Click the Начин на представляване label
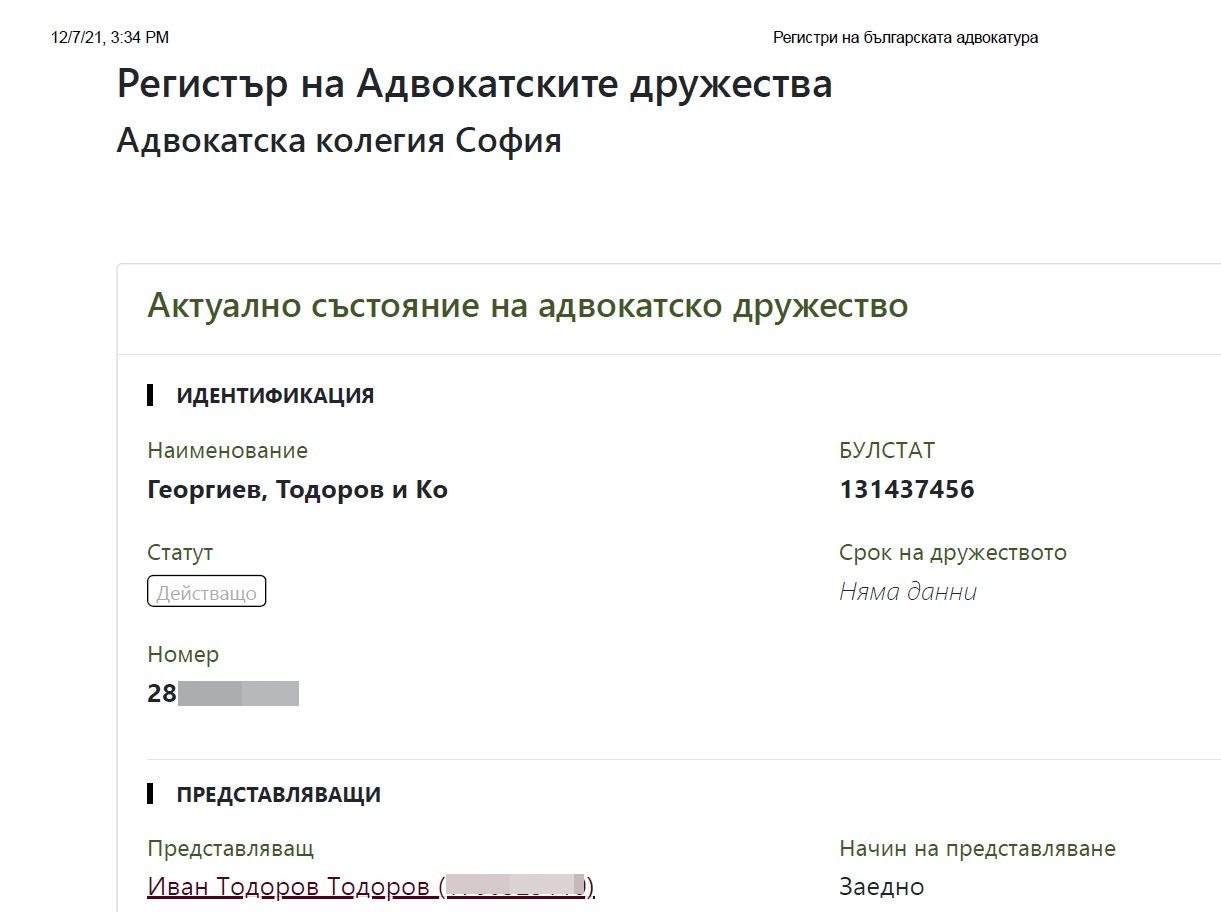 977,849
